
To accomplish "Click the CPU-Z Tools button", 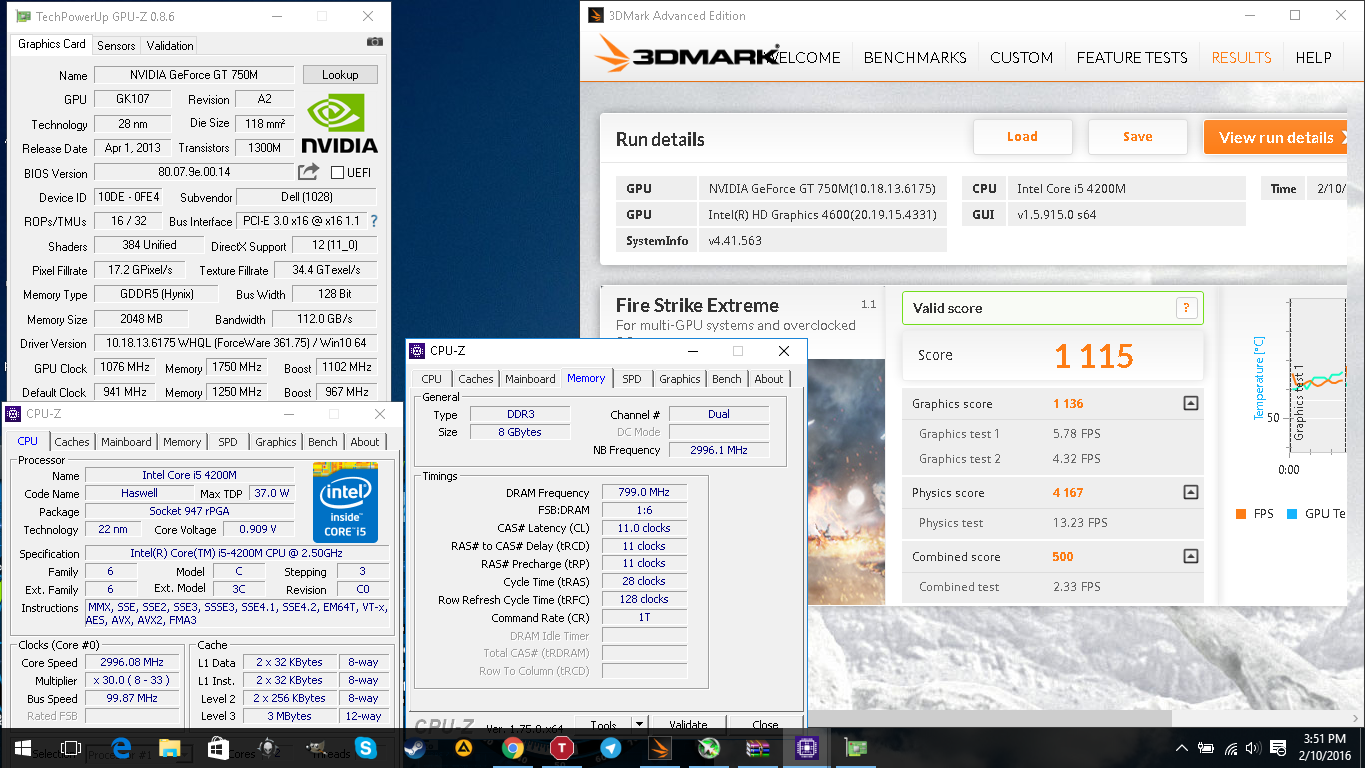I will pos(603,724).
